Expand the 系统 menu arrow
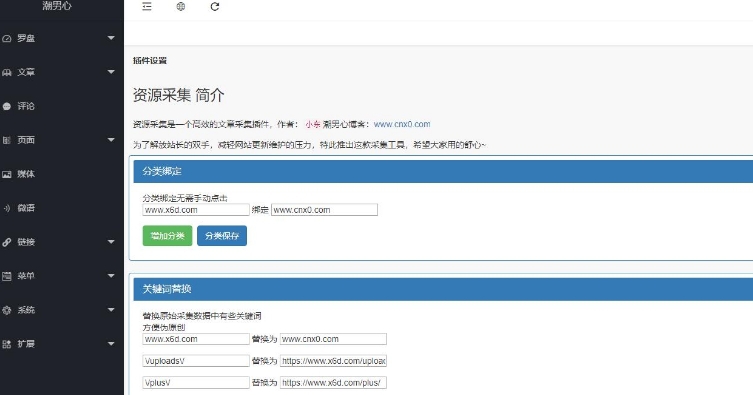This screenshot has width=753, height=395. tap(111, 310)
